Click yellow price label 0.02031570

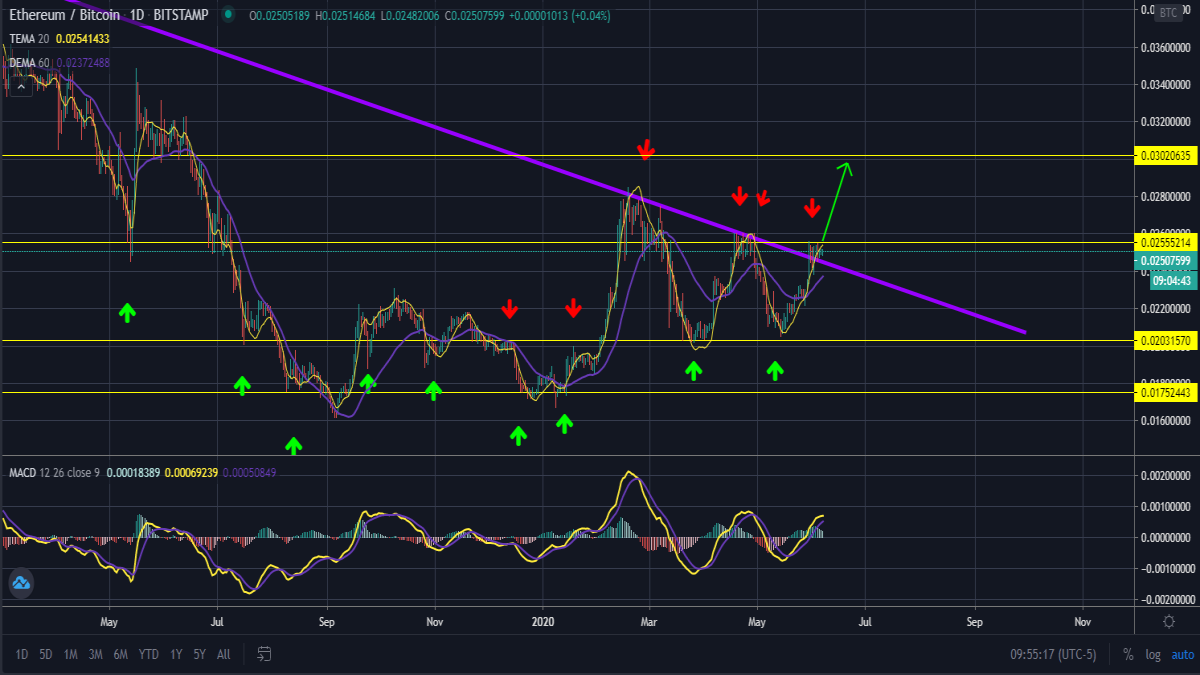tap(1166, 341)
